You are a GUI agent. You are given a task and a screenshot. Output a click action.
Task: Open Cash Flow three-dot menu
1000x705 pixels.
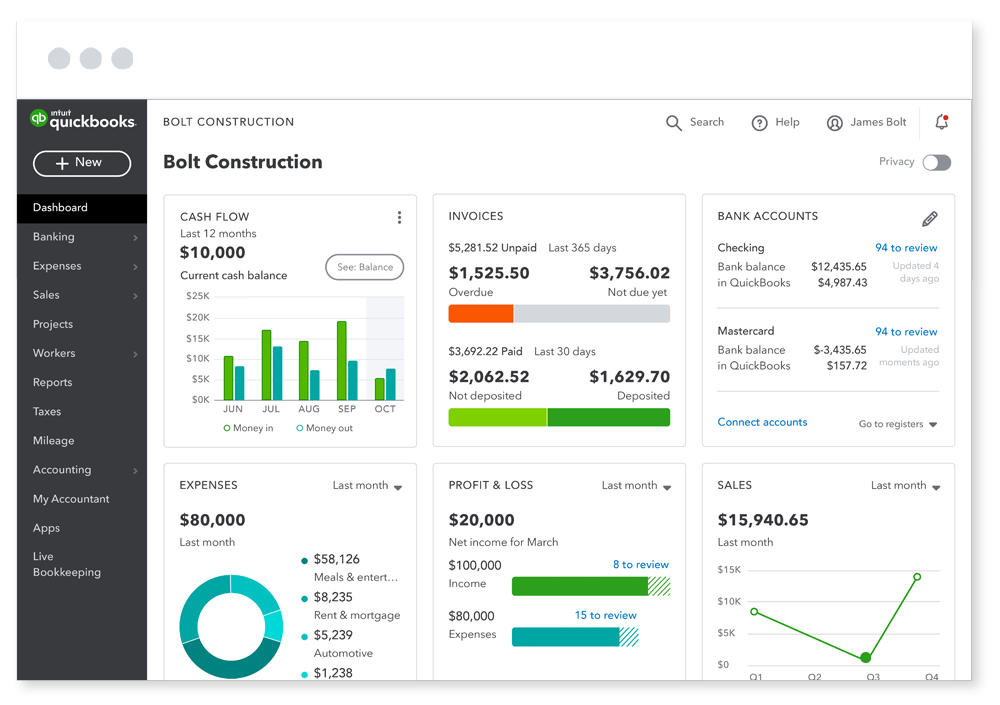pos(399,218)
